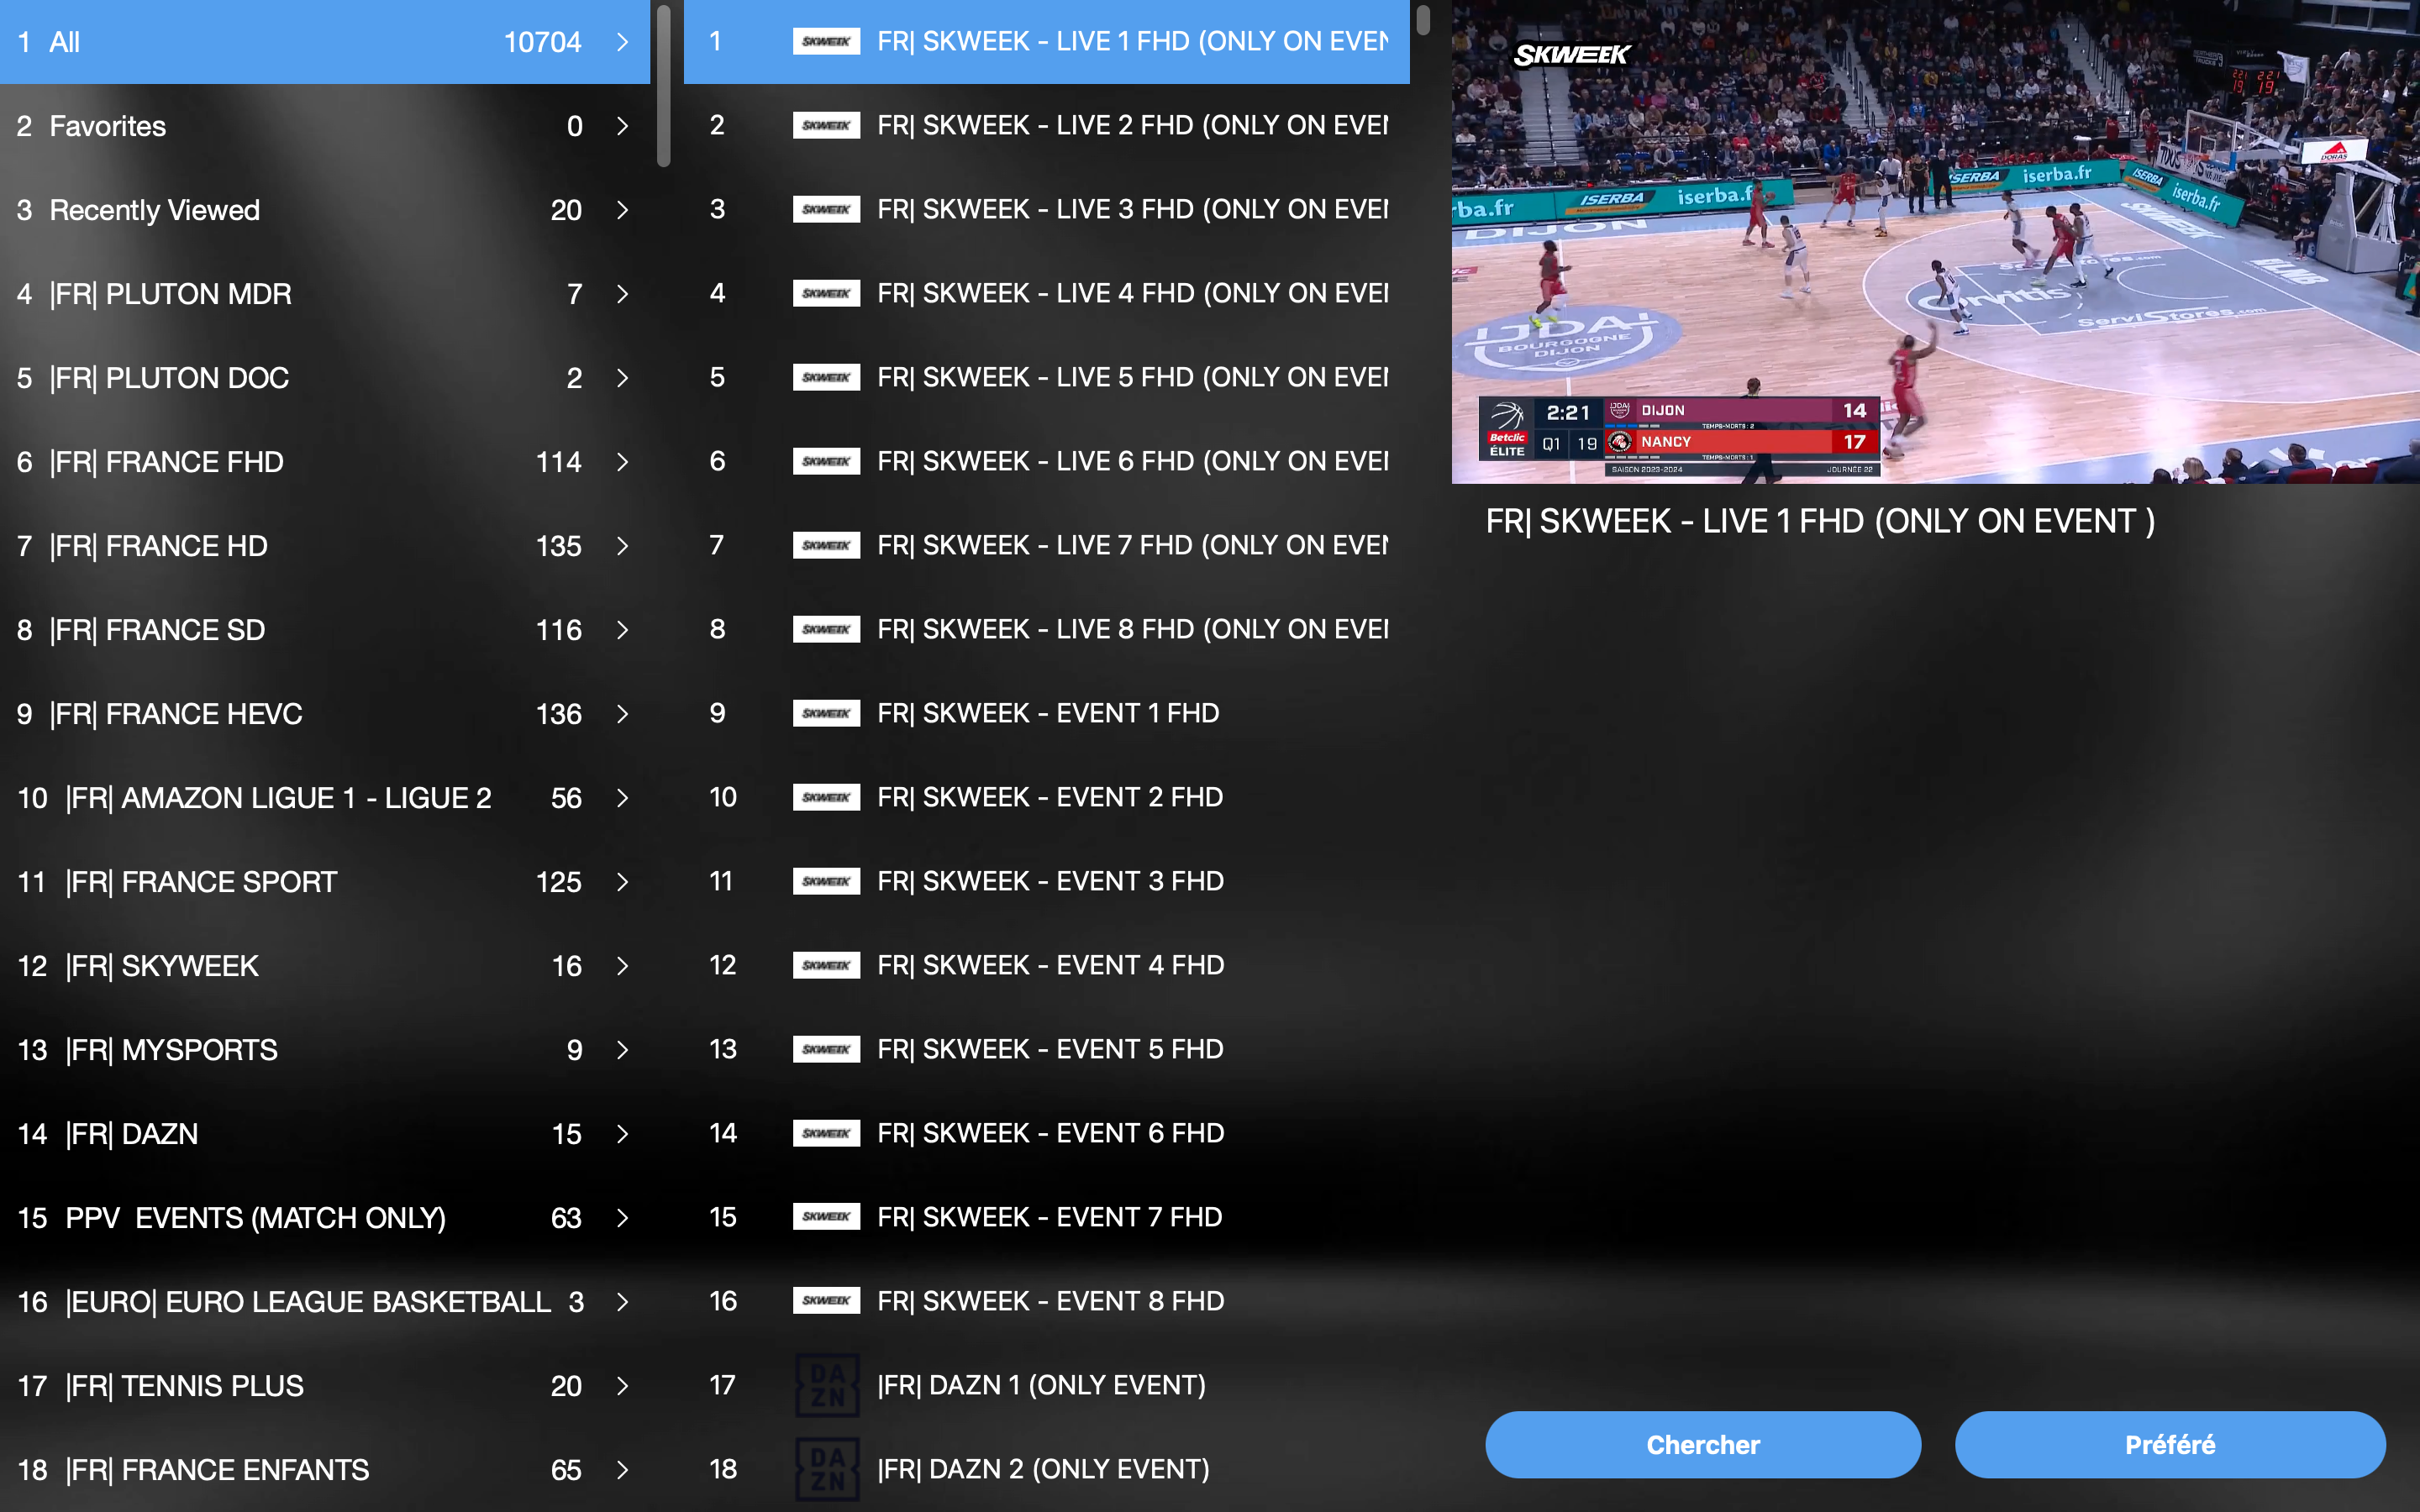The width and height of the screenshot is (2420, 1512).
Task: Open |FR| SKYWEEK category
Action: click(x=325, y=966)
